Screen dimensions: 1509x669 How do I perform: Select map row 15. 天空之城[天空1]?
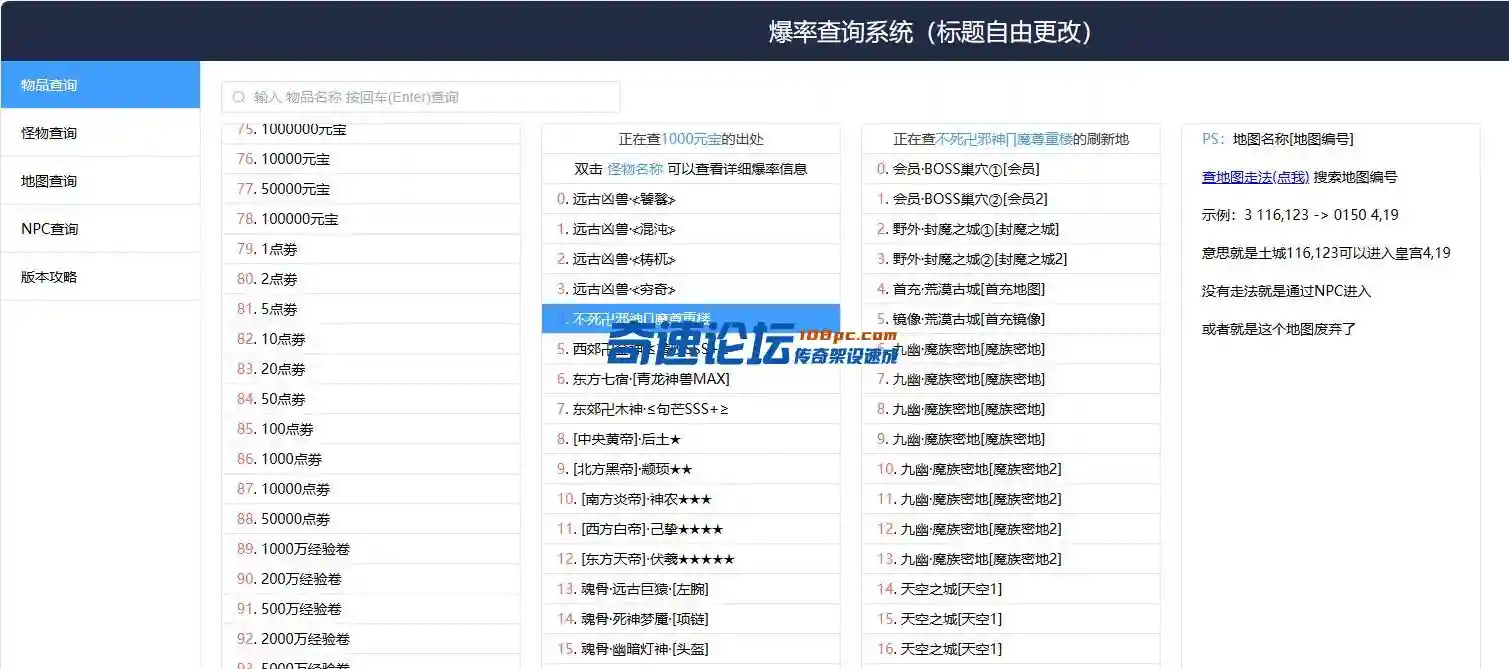pyautogui.click(x=1011, y=619)
